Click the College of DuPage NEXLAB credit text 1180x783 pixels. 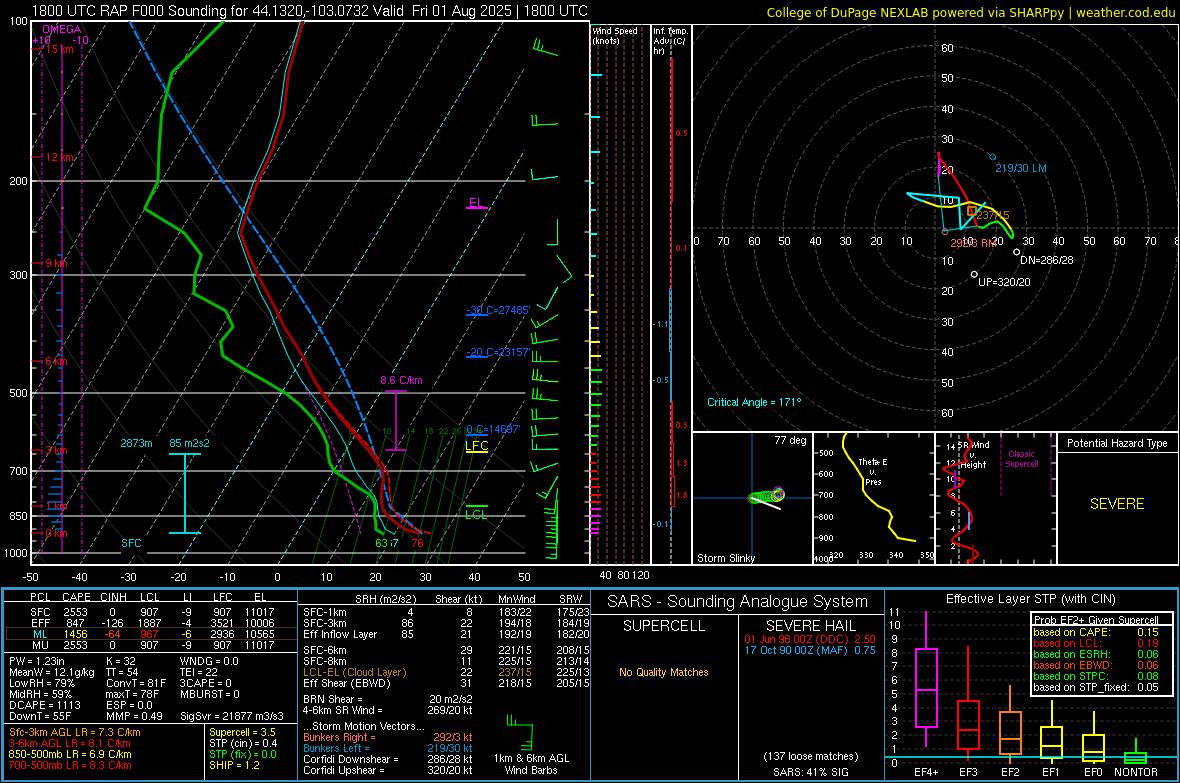pyautogui.click(x=970, y=12)
